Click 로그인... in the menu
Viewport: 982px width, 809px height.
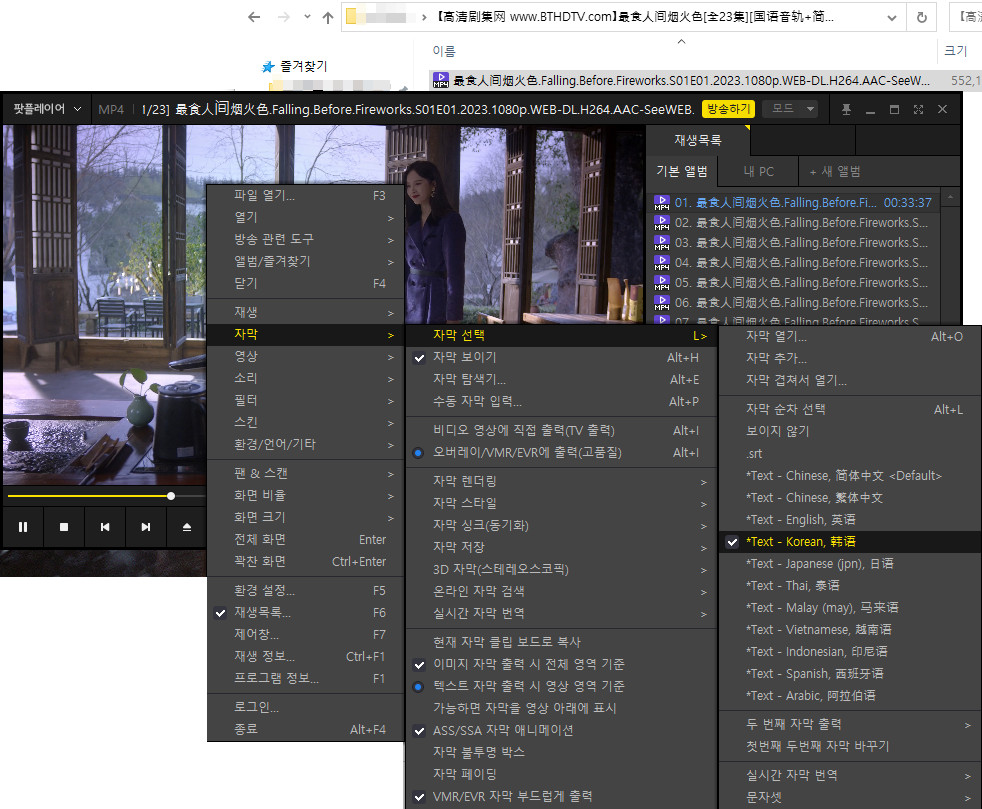click(x=305, y=708)
